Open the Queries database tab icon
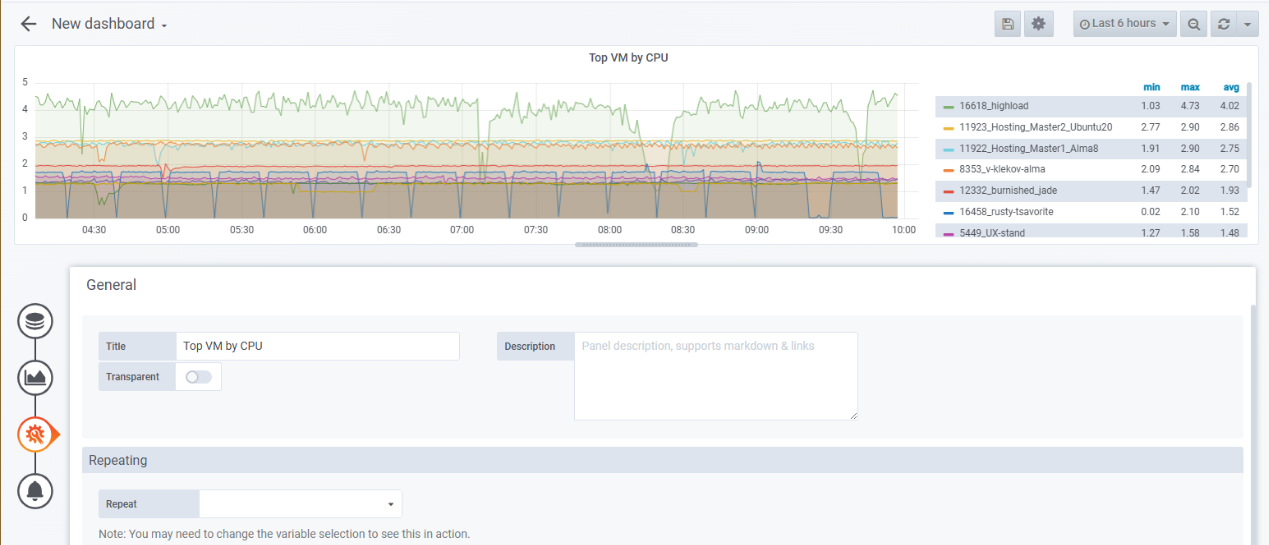Viewport: 1269px width, 545px height. pos(35,321)
